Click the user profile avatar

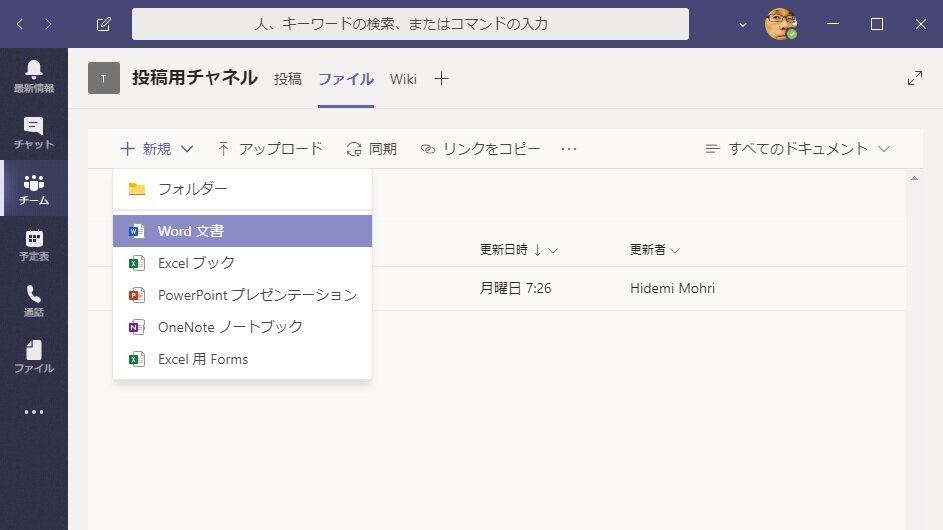(x=780, y=24)
